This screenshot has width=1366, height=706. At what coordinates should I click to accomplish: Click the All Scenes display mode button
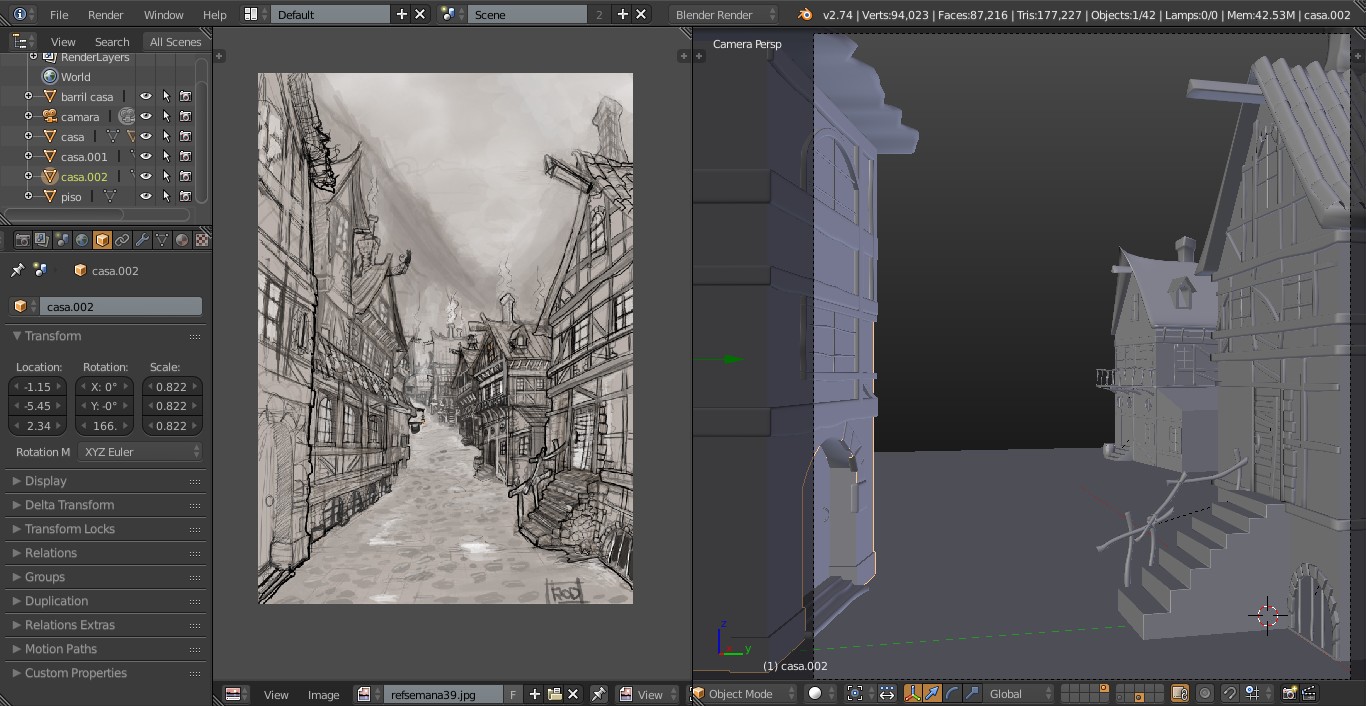[175, 41]
